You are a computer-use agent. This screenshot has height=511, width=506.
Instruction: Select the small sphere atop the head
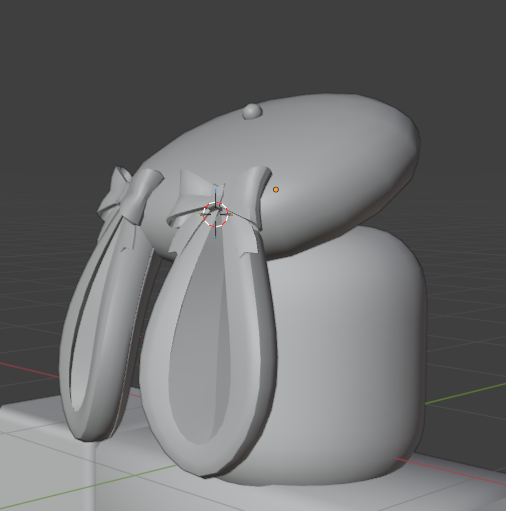252,112
